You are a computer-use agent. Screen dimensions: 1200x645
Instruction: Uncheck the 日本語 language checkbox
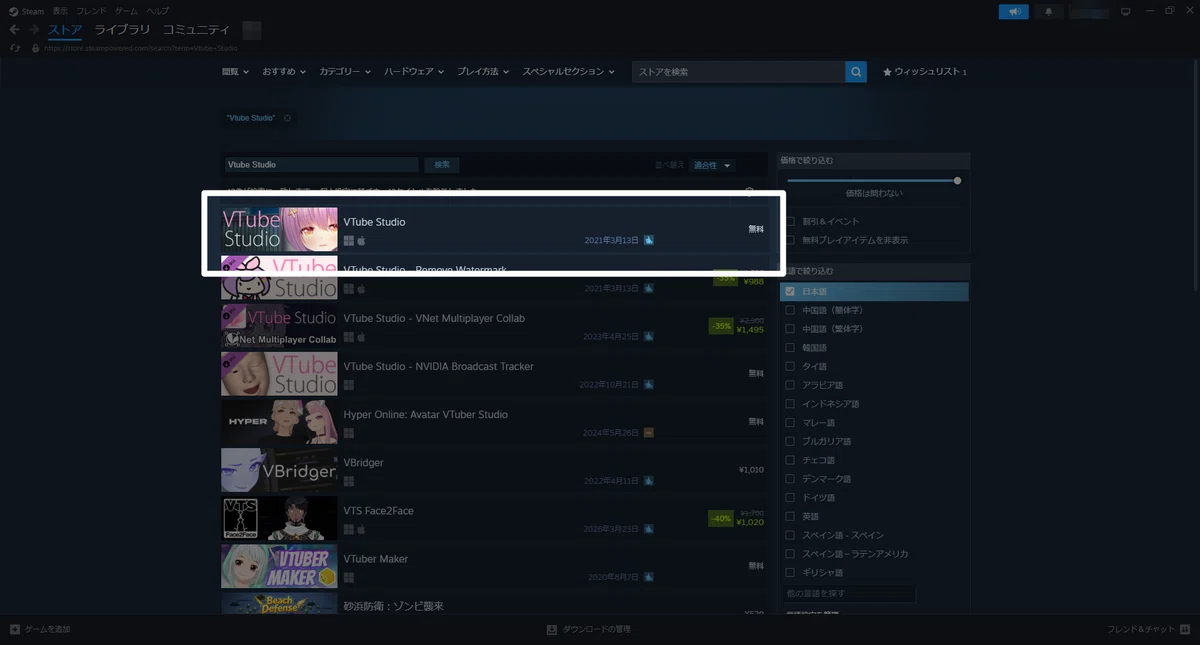point(791,291)
